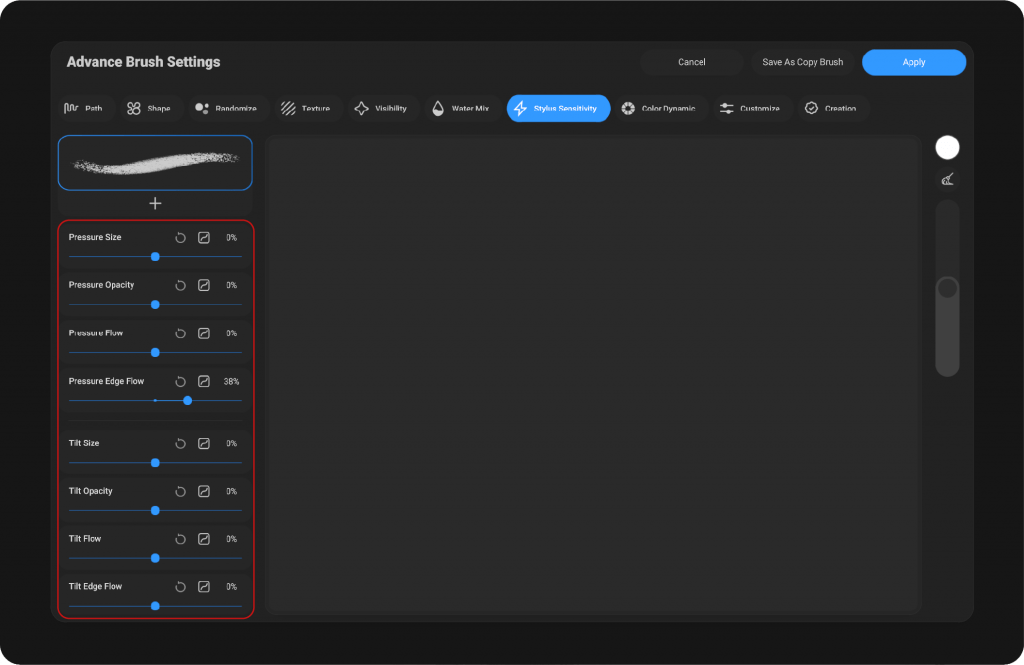1024x665 pixels.
Task: Open the Pressure Edge Flow curve editor
Action: pos(204,382)
